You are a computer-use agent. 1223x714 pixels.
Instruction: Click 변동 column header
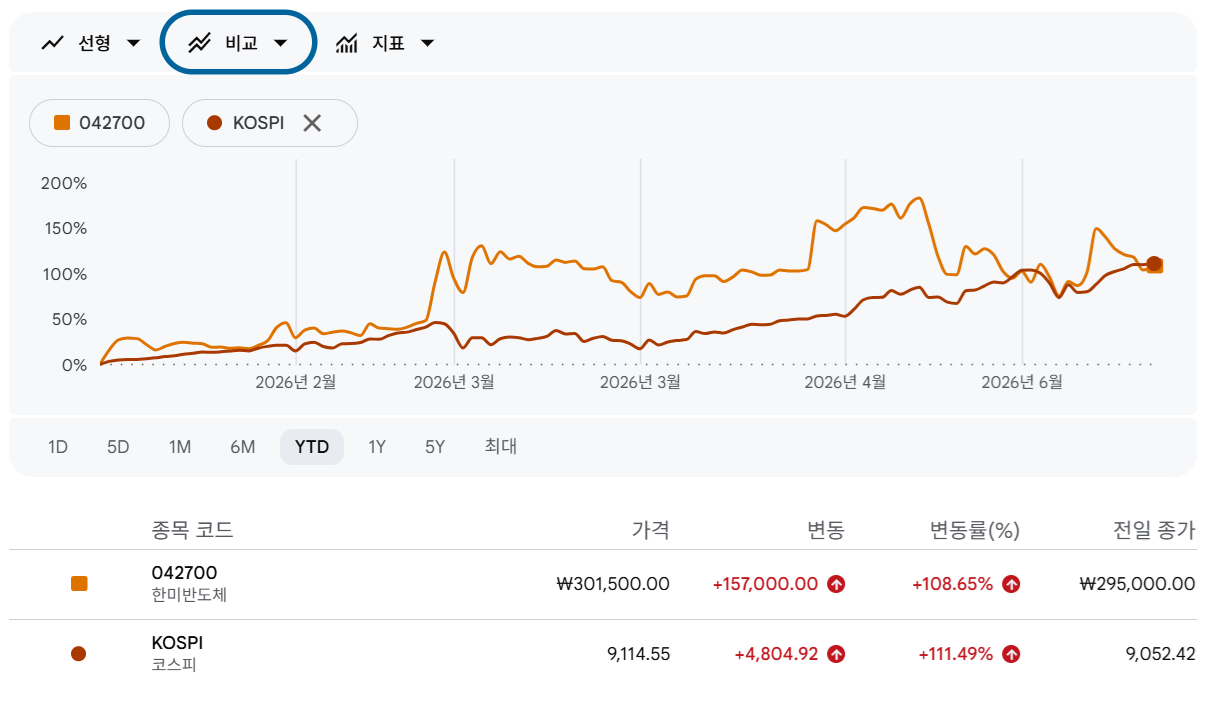(x=826, y=530)
